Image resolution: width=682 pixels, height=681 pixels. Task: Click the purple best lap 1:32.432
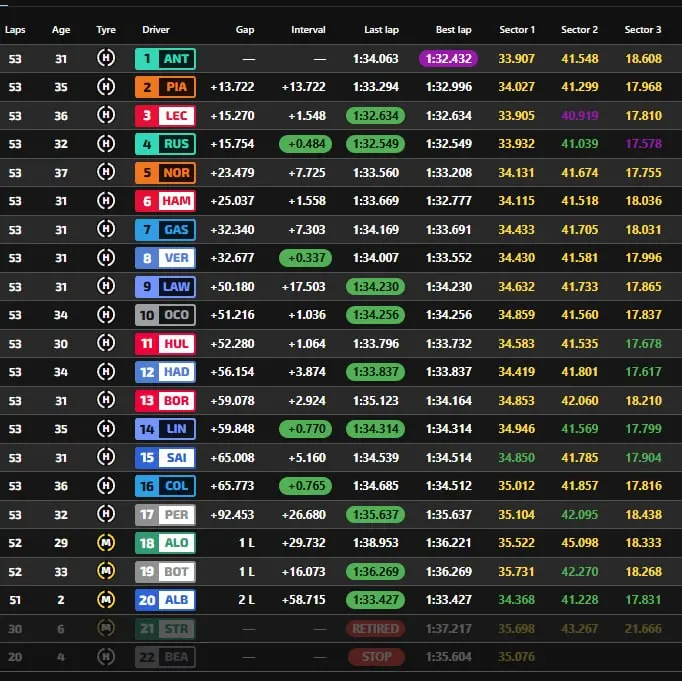pos(451,59)
